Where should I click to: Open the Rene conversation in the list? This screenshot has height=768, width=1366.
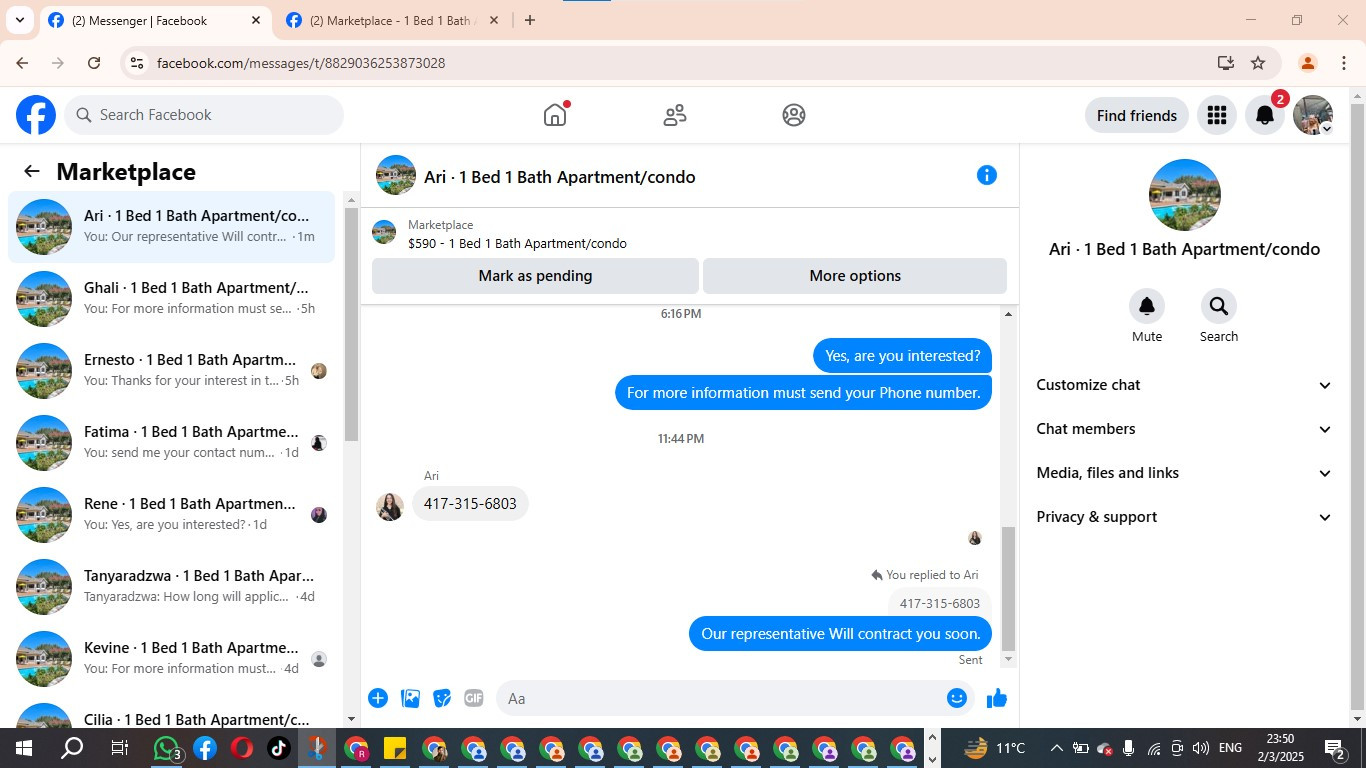tap(171, 515)
